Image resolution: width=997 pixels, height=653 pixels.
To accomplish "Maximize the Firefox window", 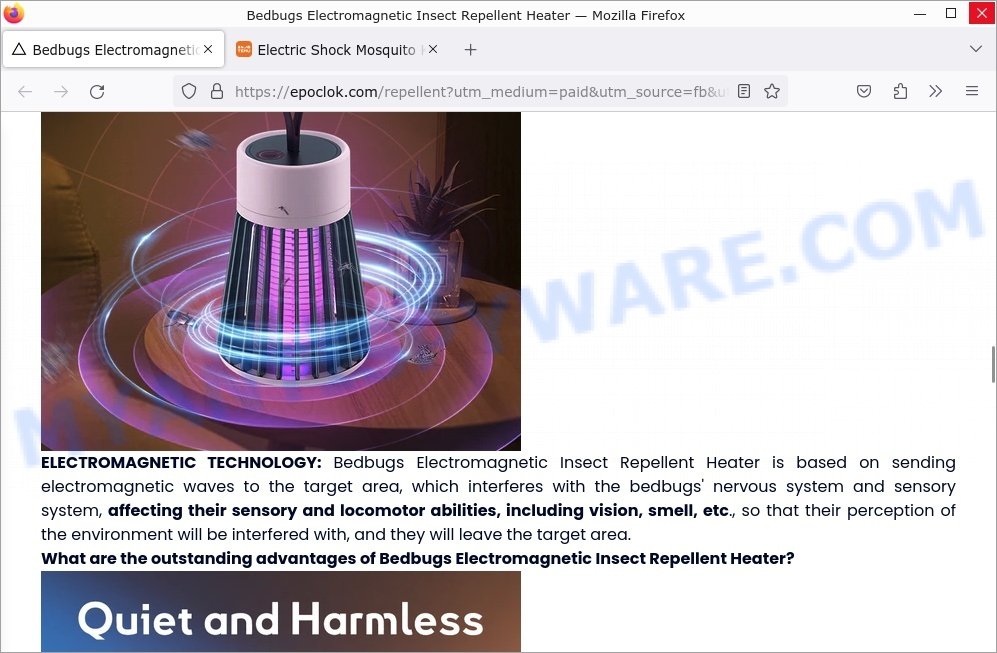I will 951,13.
